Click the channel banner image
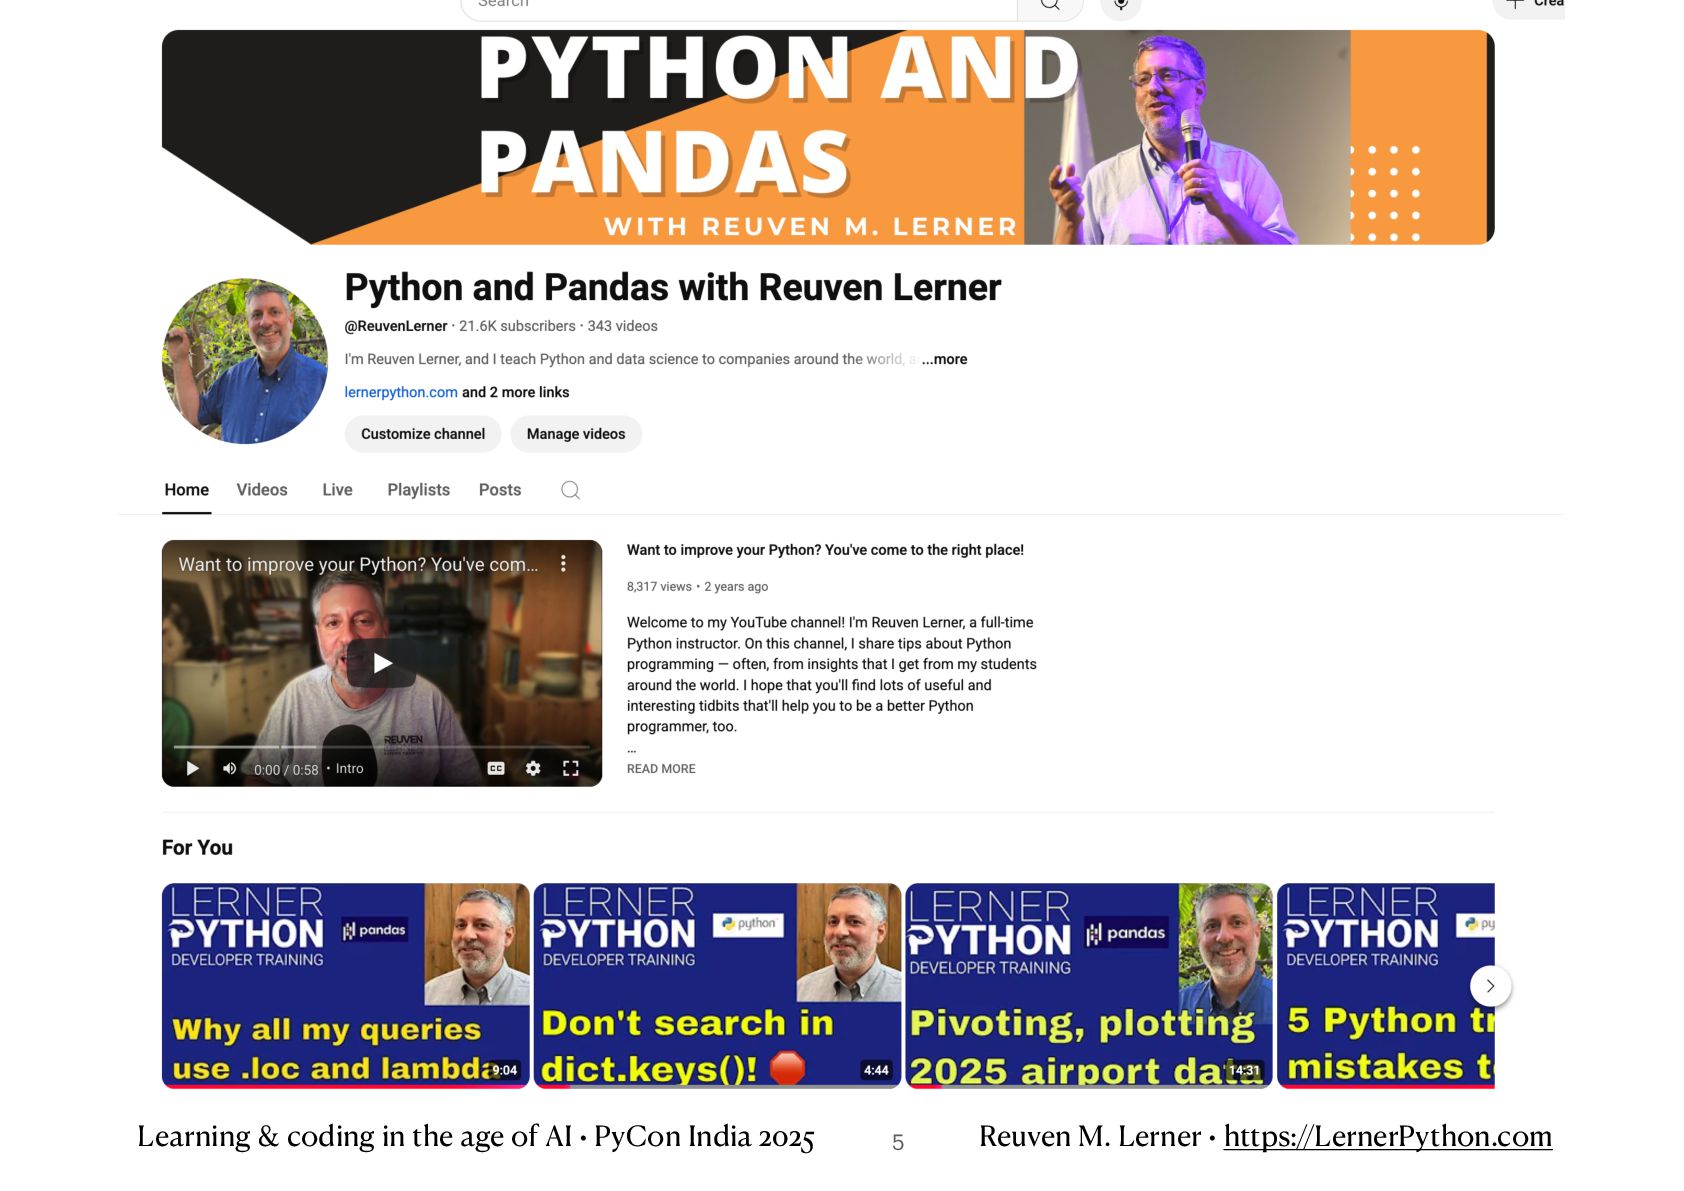 (828, 137)
